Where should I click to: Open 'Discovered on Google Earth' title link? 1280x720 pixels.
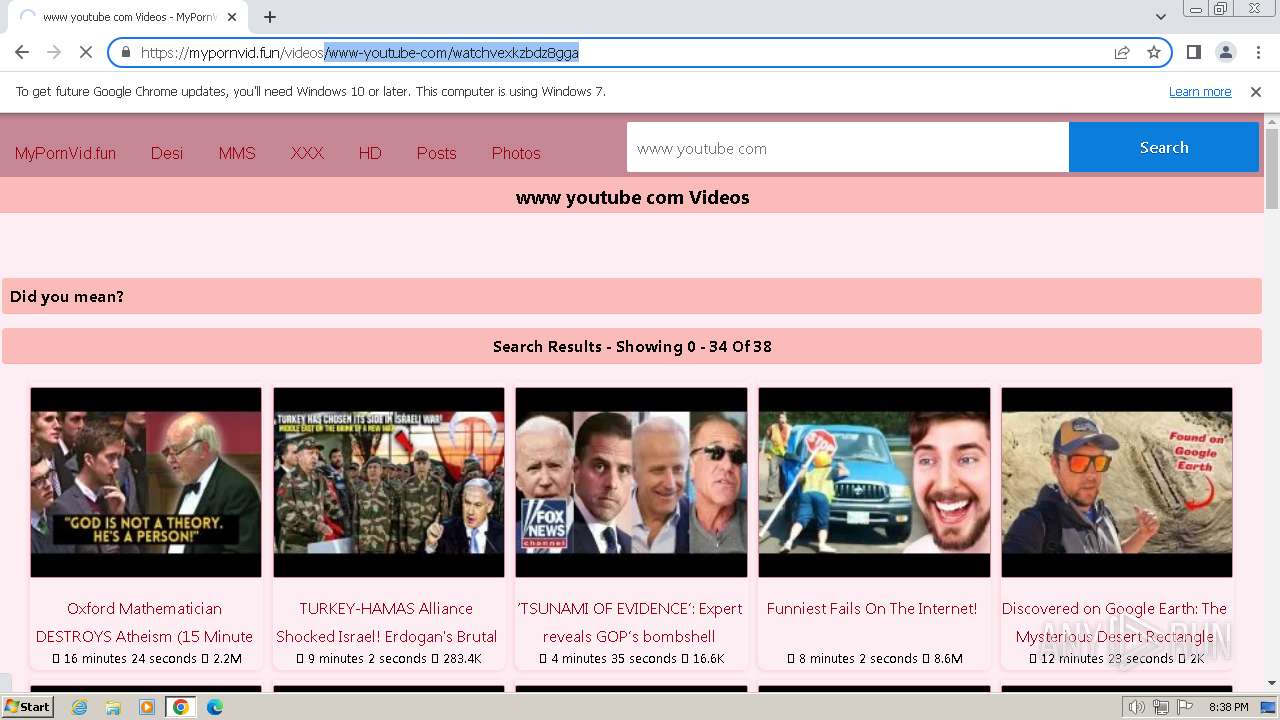point(1115,622)
